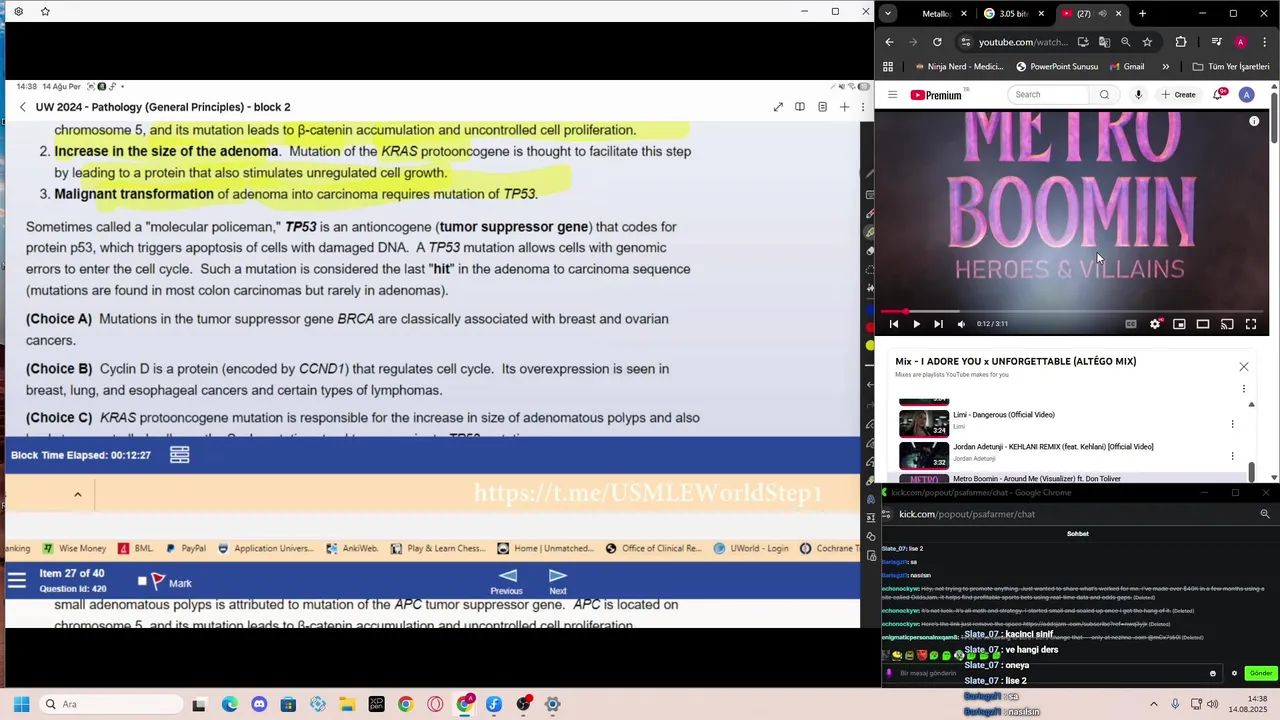The width and height of the screenshot is (1280, 720).
Task: Open PowerPoint Sunusu bookmark
Action: coord(1056,67)
